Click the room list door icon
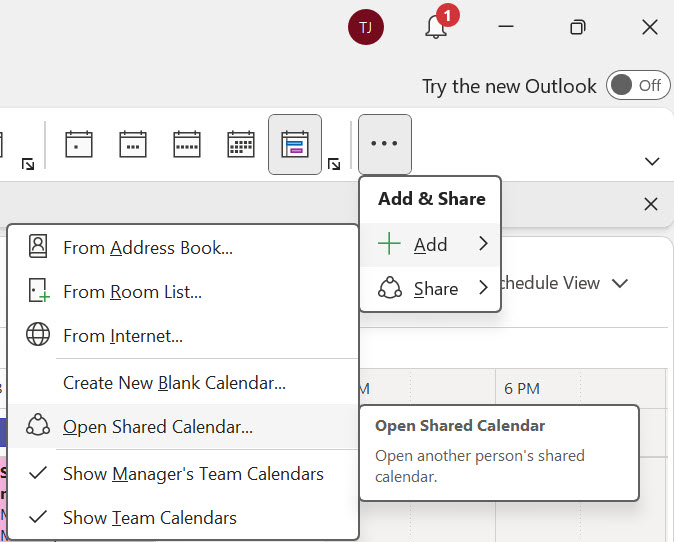This screenshot has width=674, height=542. pos(38,290)
